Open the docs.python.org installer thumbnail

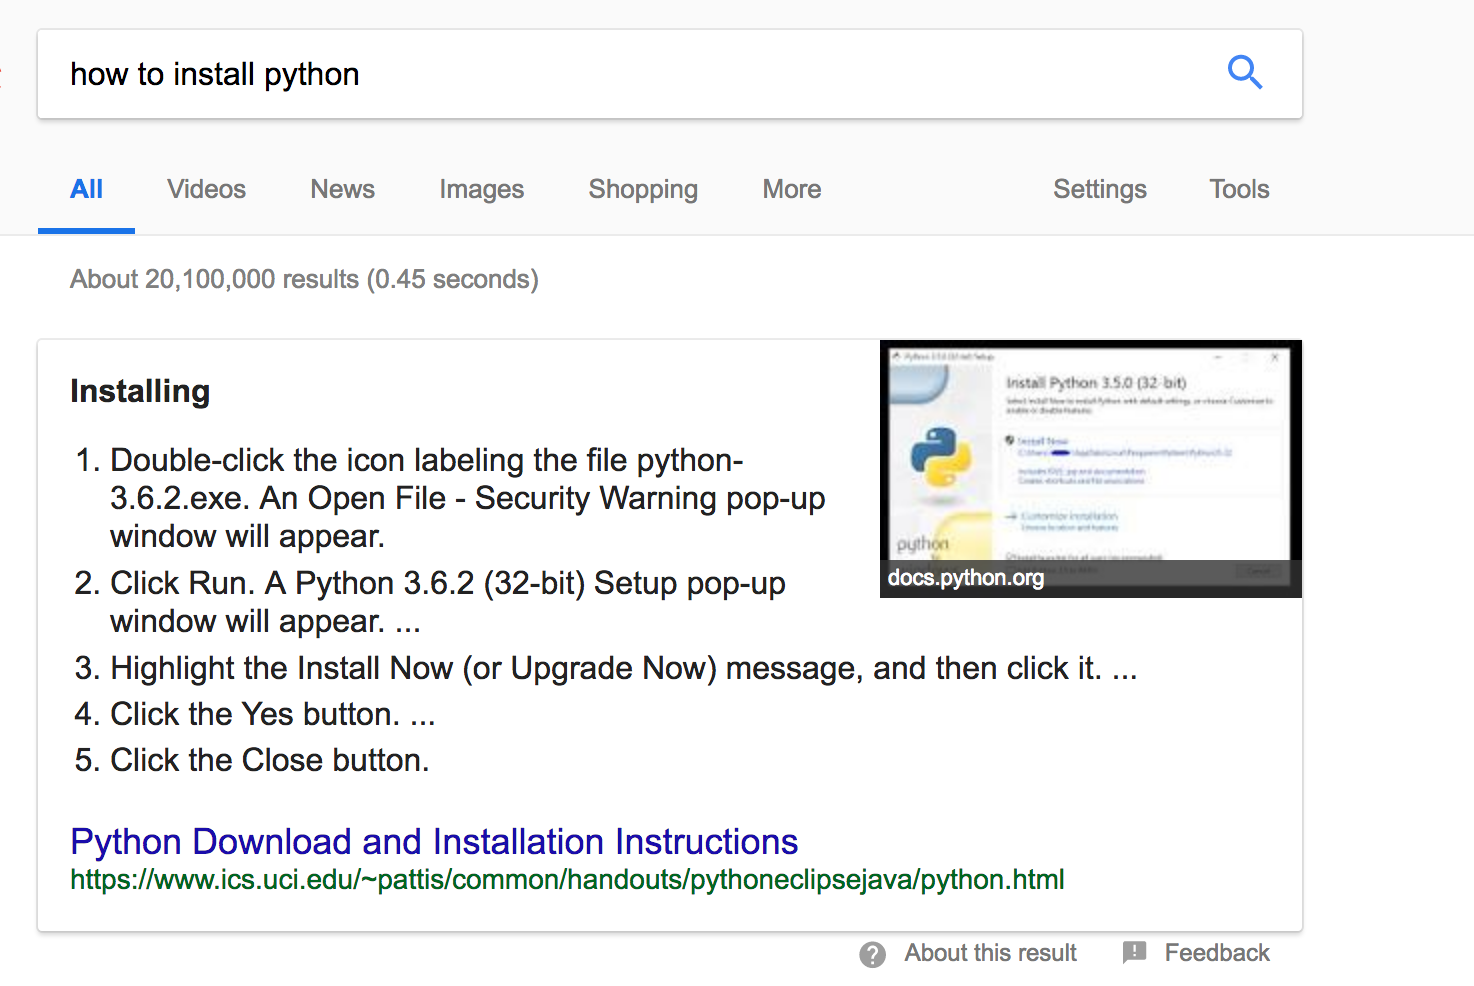[1091, 469]
